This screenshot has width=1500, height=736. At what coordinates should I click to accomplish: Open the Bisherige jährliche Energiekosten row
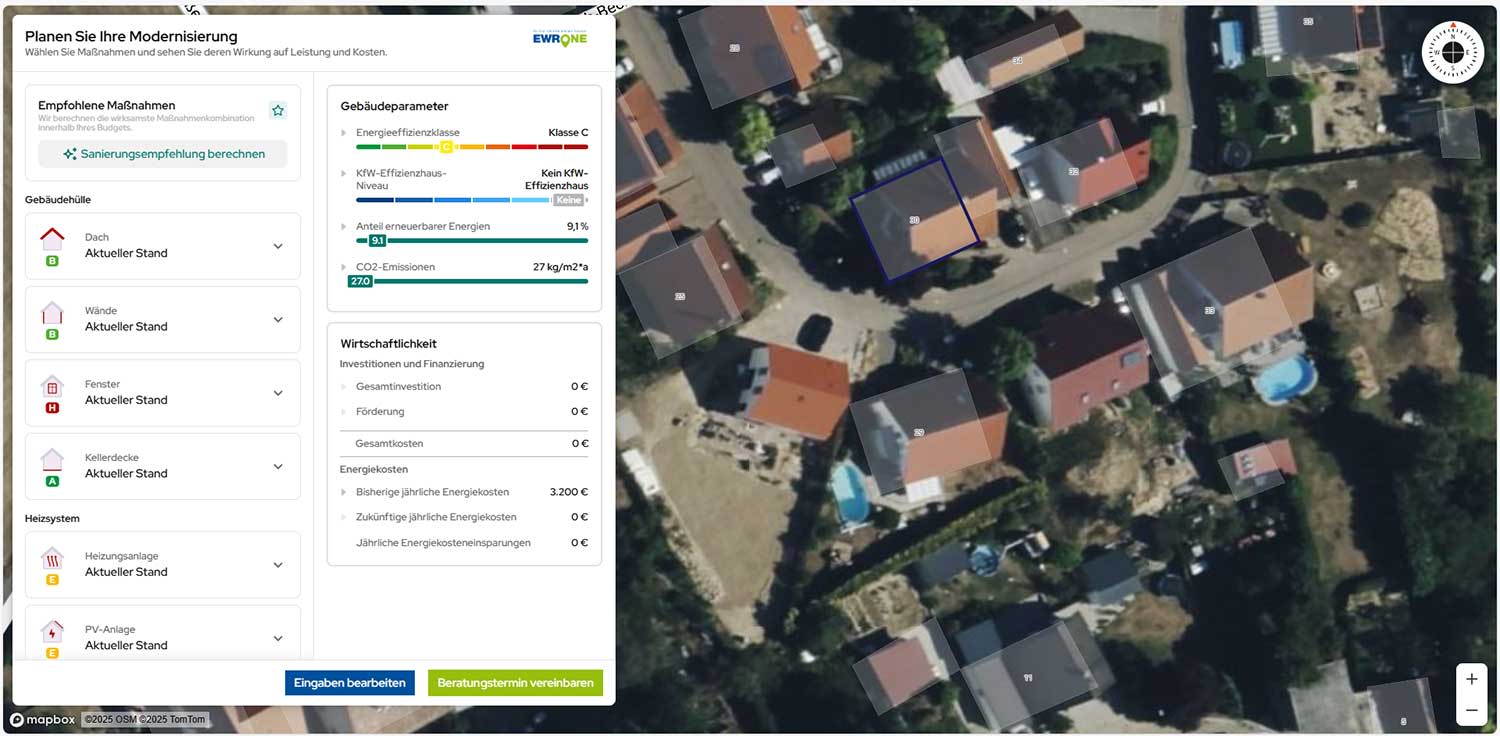(345, 491)
